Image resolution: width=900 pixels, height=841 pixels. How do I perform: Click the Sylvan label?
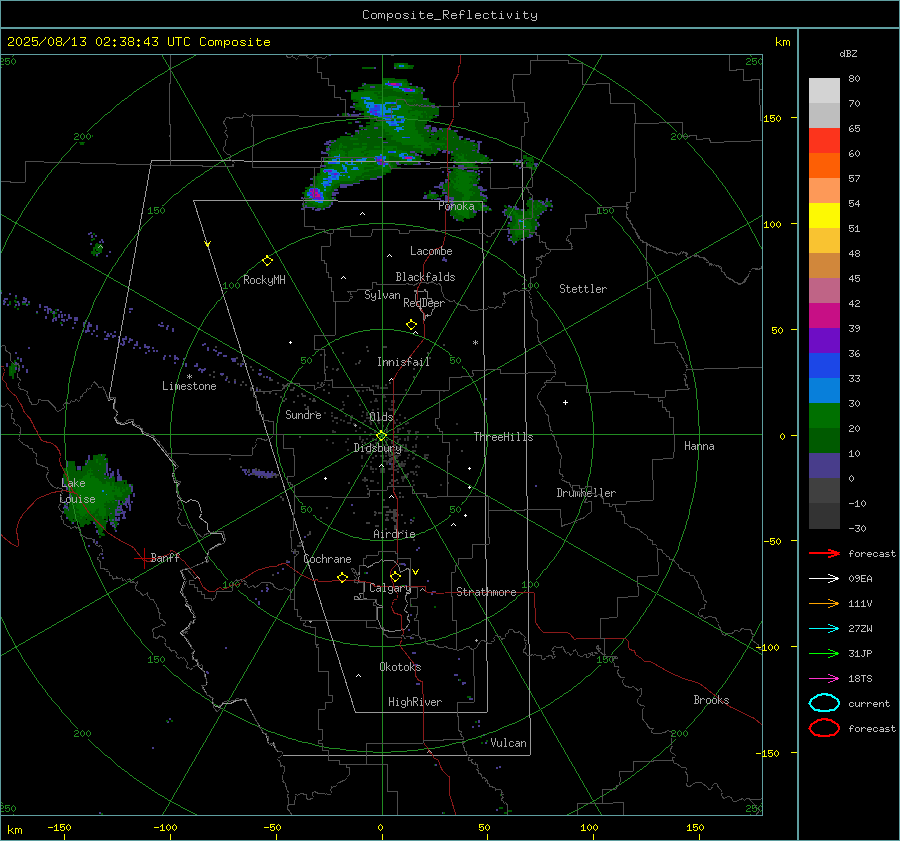click(382, 295)
